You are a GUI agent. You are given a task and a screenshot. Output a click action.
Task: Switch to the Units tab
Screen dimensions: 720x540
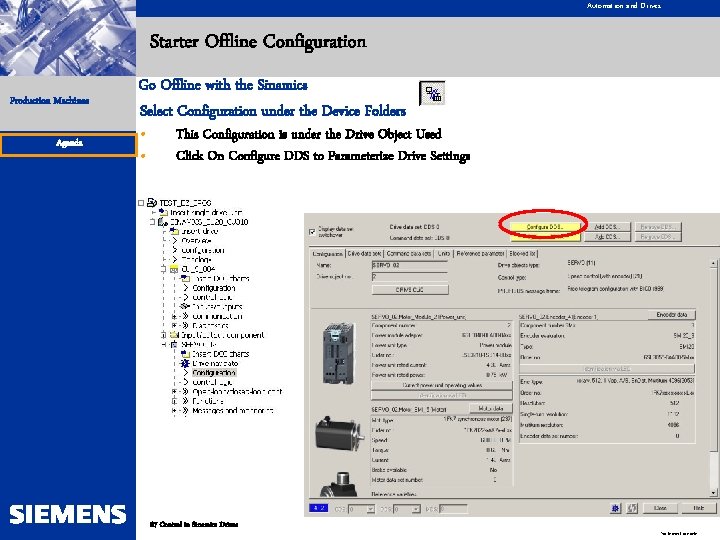(444, 253)
